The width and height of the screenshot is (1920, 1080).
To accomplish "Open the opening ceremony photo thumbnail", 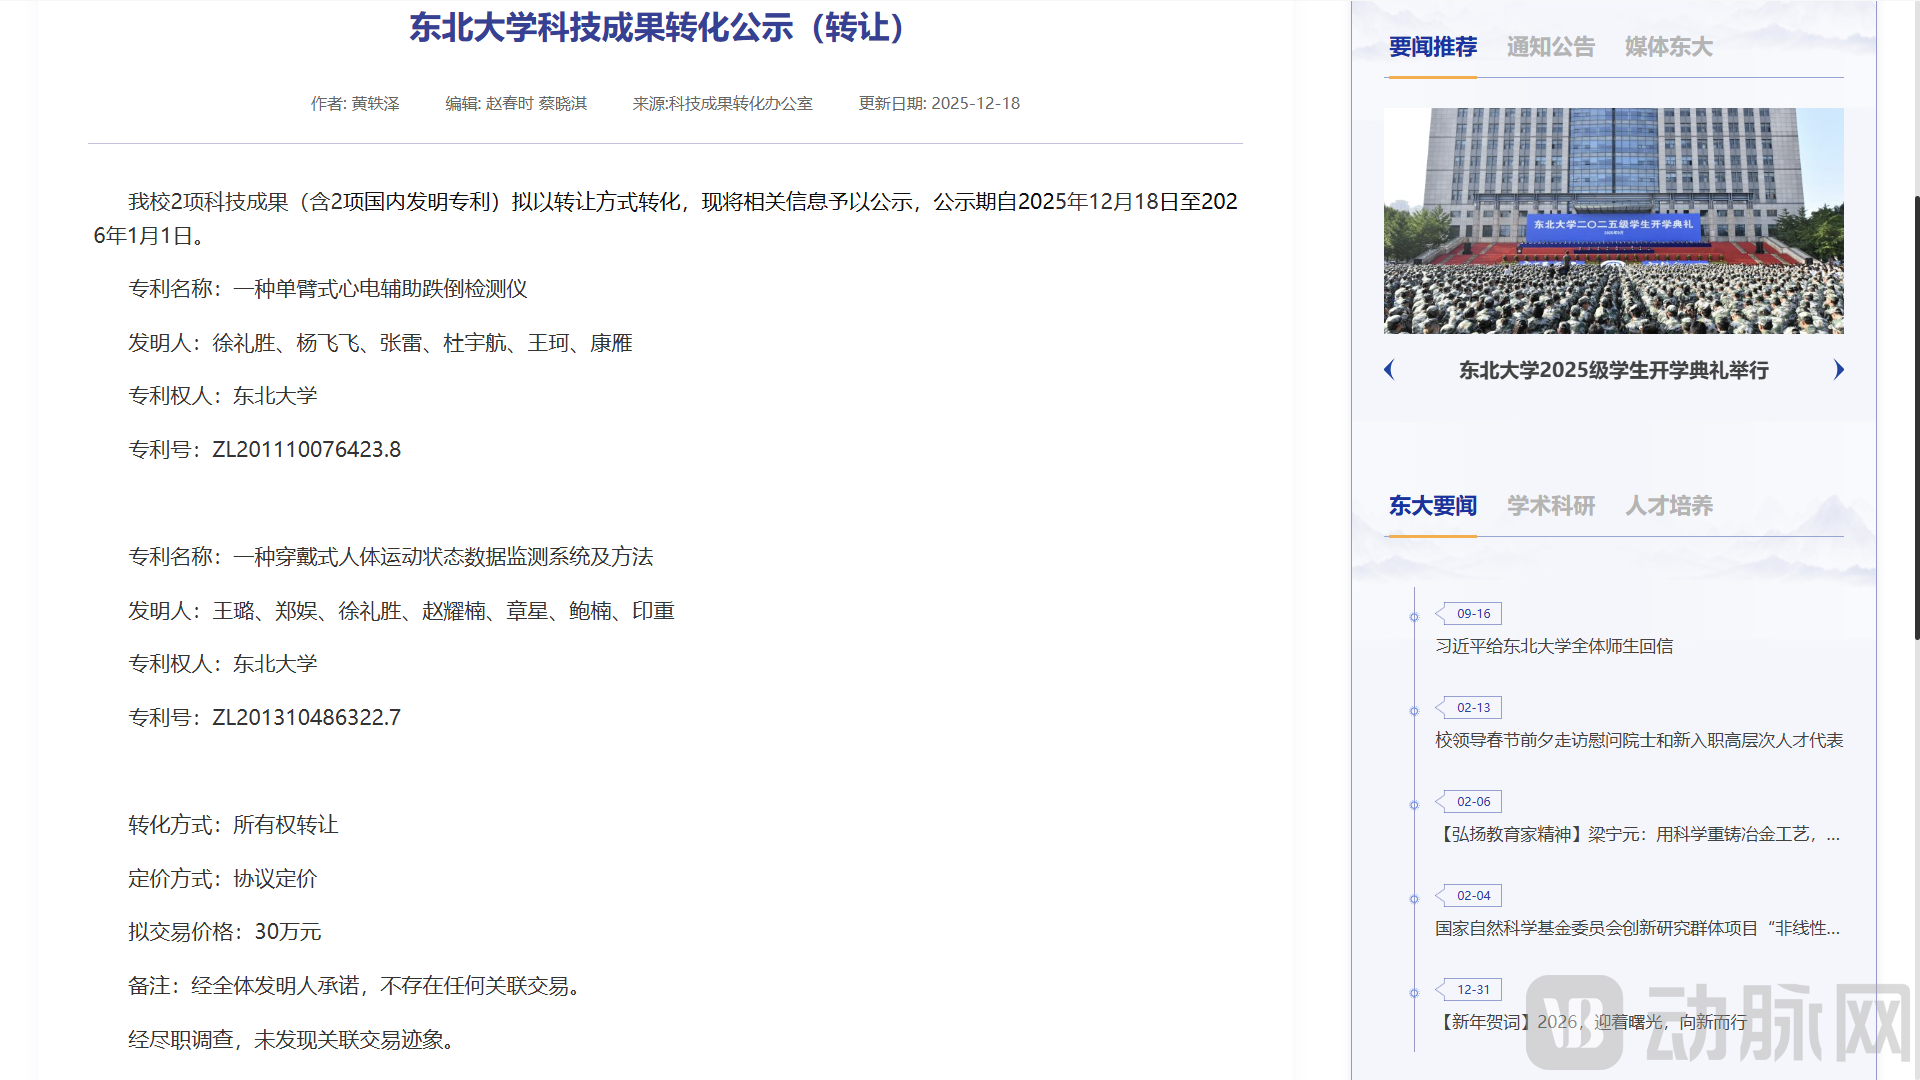I will point(1613,220).
